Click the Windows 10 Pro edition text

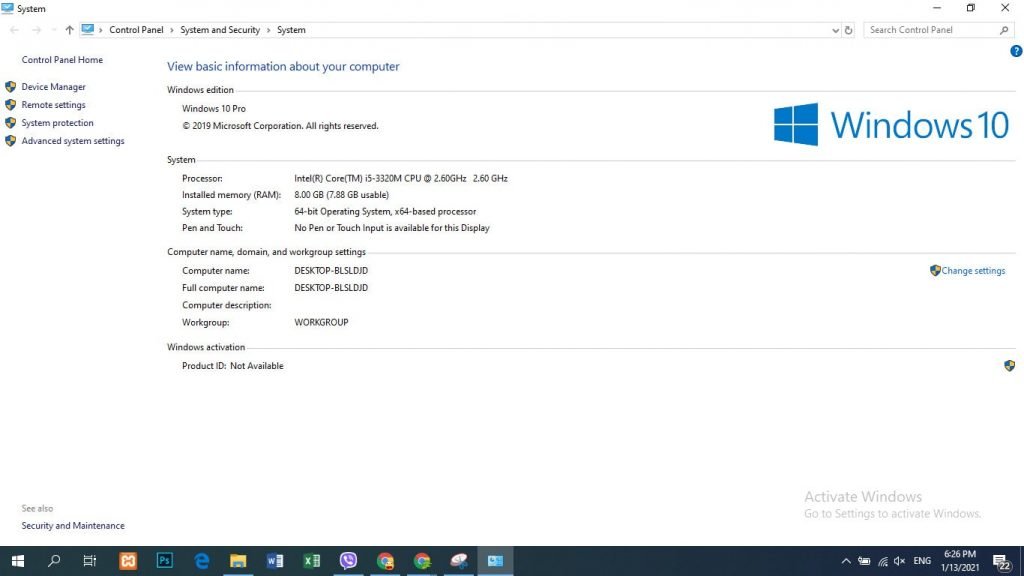pos(214,109)
